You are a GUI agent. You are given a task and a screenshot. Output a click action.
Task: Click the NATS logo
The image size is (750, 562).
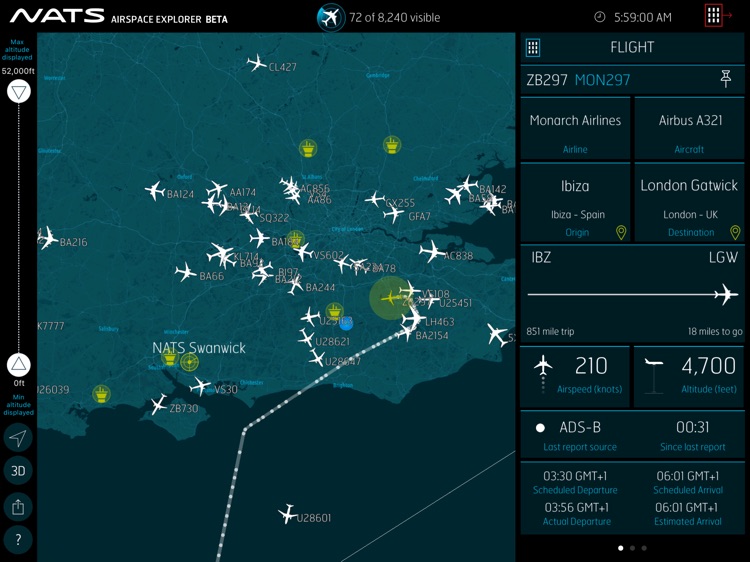57,16
